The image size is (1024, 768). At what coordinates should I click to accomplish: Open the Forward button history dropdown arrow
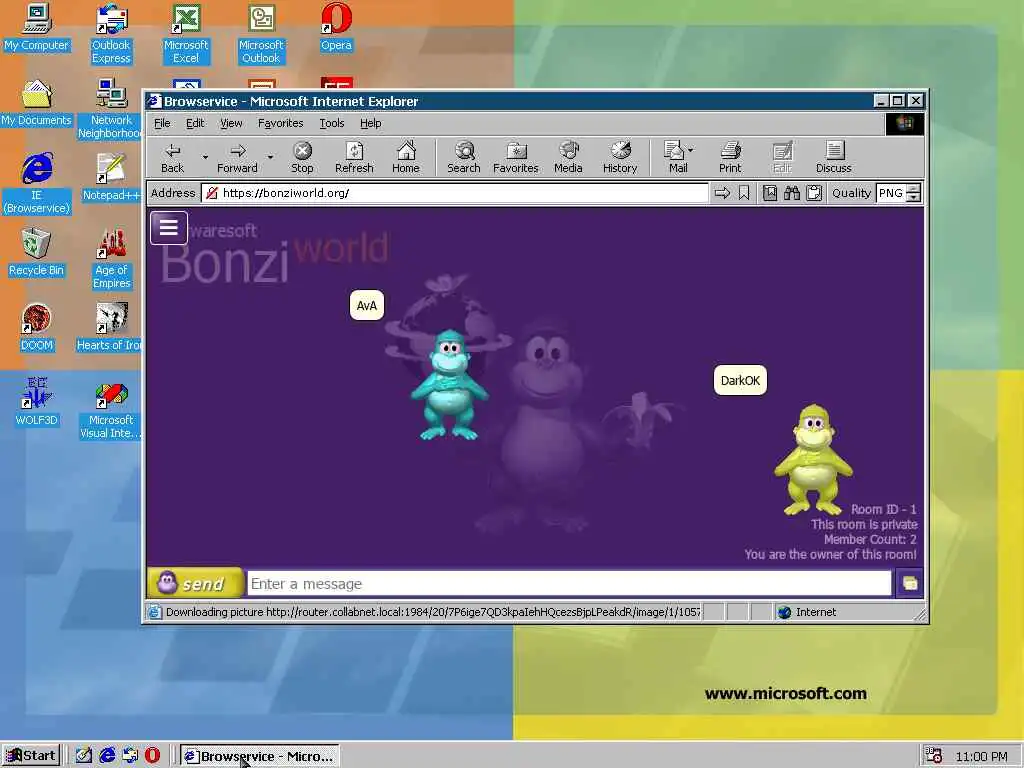click(x=270, y=157)
